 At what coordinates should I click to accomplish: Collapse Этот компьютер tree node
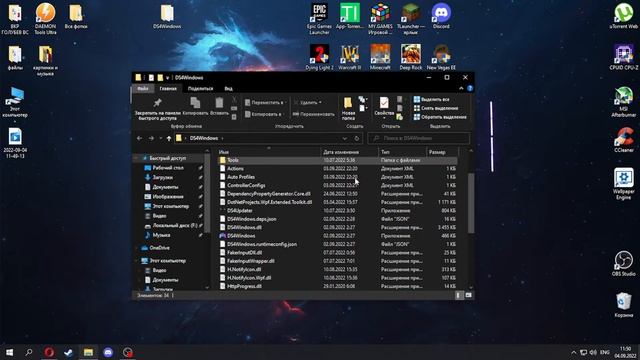click(x=136, y=260)
